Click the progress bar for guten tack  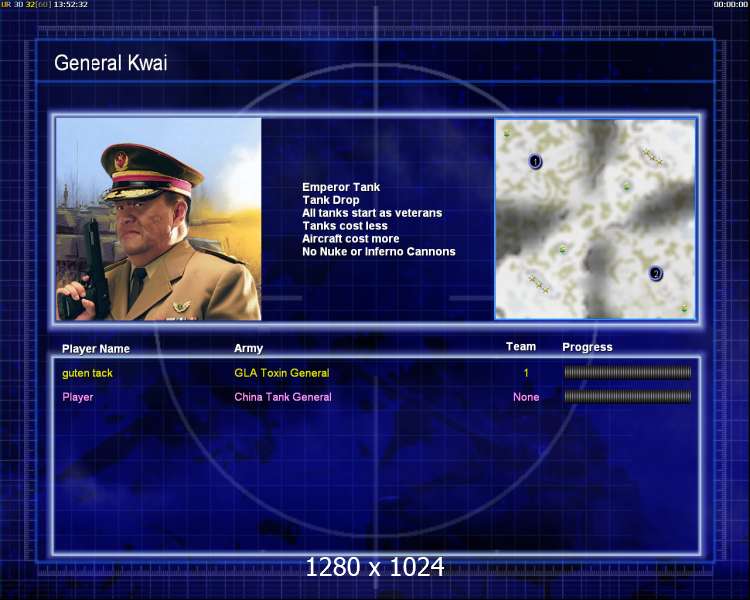point(628,372)
